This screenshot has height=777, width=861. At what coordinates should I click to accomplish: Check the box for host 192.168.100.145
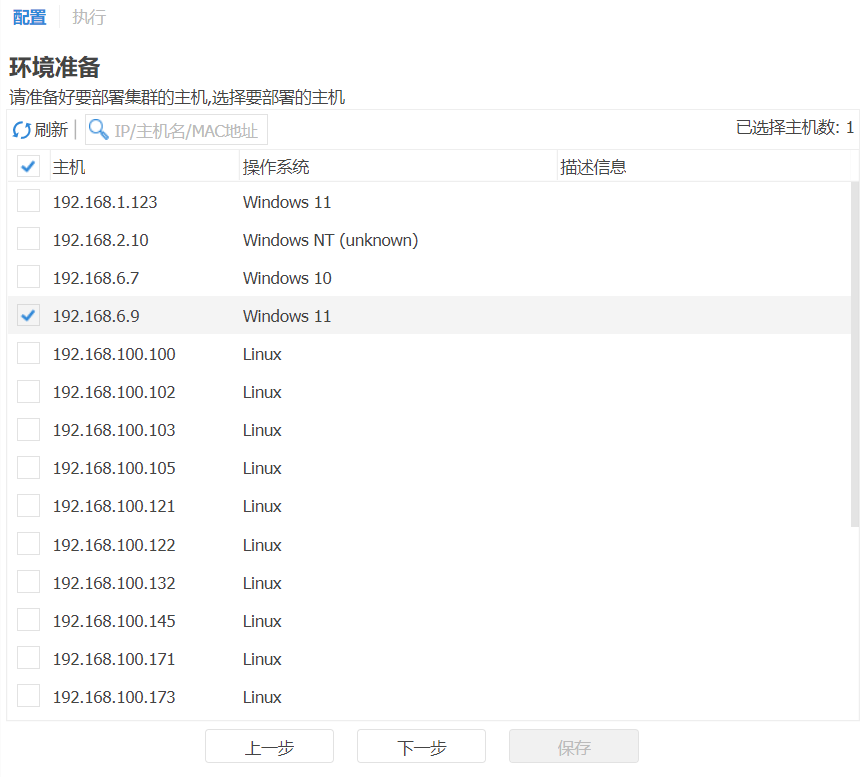coord(29,621)
